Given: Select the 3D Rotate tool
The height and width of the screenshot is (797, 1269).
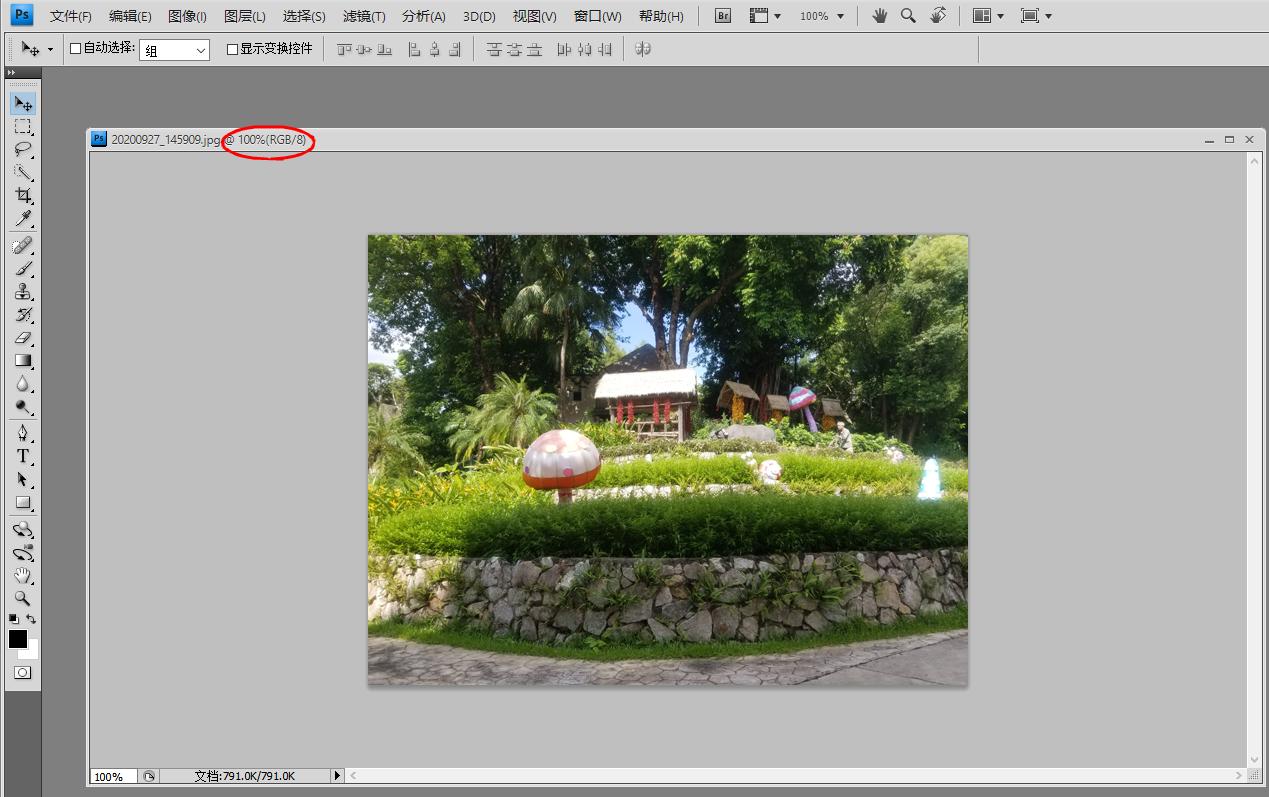Looking at the screenshot, I should tap(23, 530).
